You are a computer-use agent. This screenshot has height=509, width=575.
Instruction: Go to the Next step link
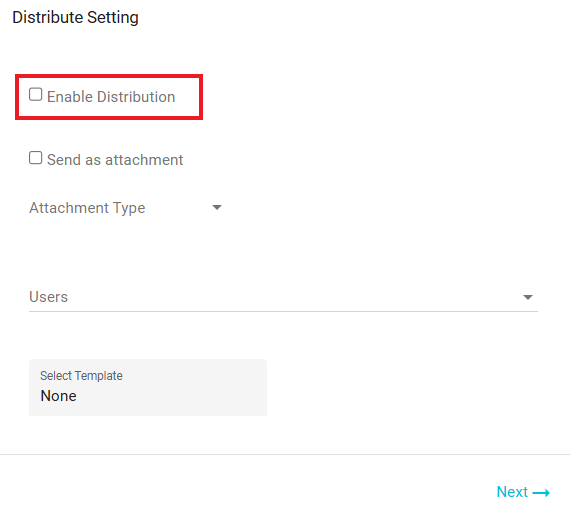[523, 492]
